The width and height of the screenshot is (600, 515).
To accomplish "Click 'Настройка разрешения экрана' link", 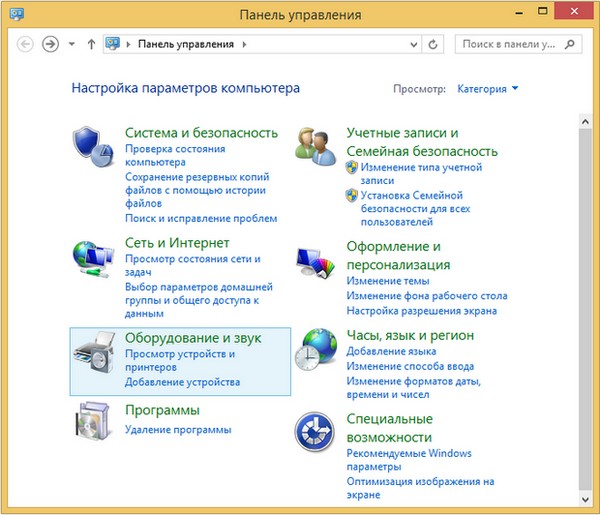I will coord(422,311).
